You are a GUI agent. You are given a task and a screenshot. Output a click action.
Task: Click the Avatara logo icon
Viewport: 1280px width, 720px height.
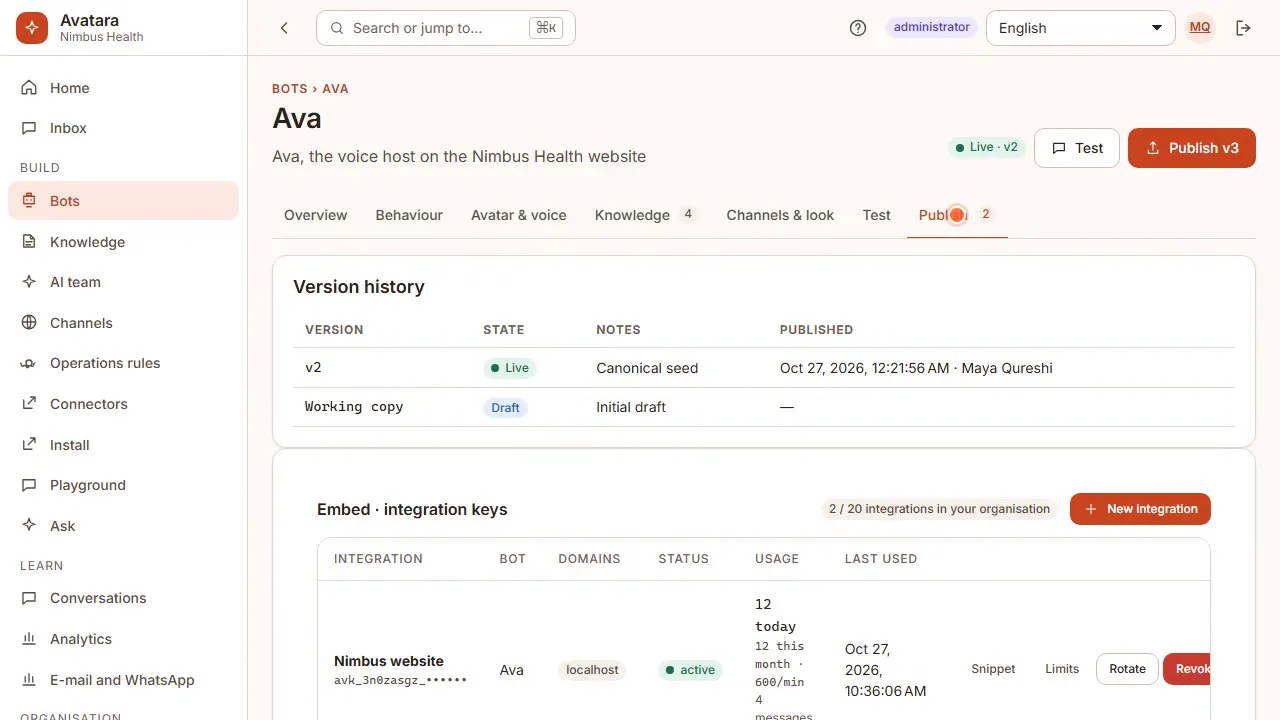32,28
